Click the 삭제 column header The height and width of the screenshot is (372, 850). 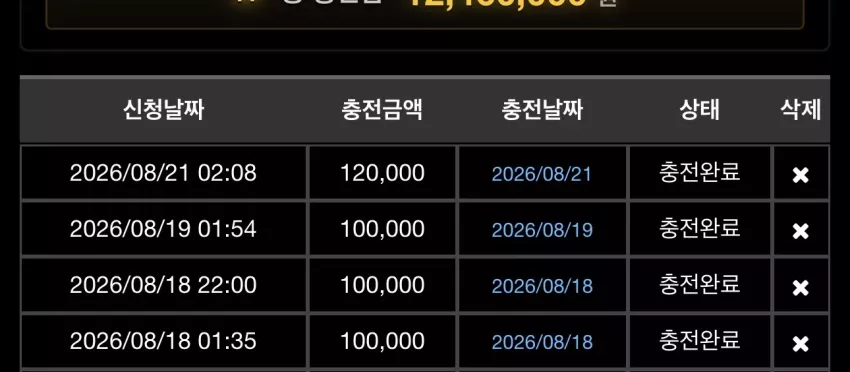tap(801, 110)
